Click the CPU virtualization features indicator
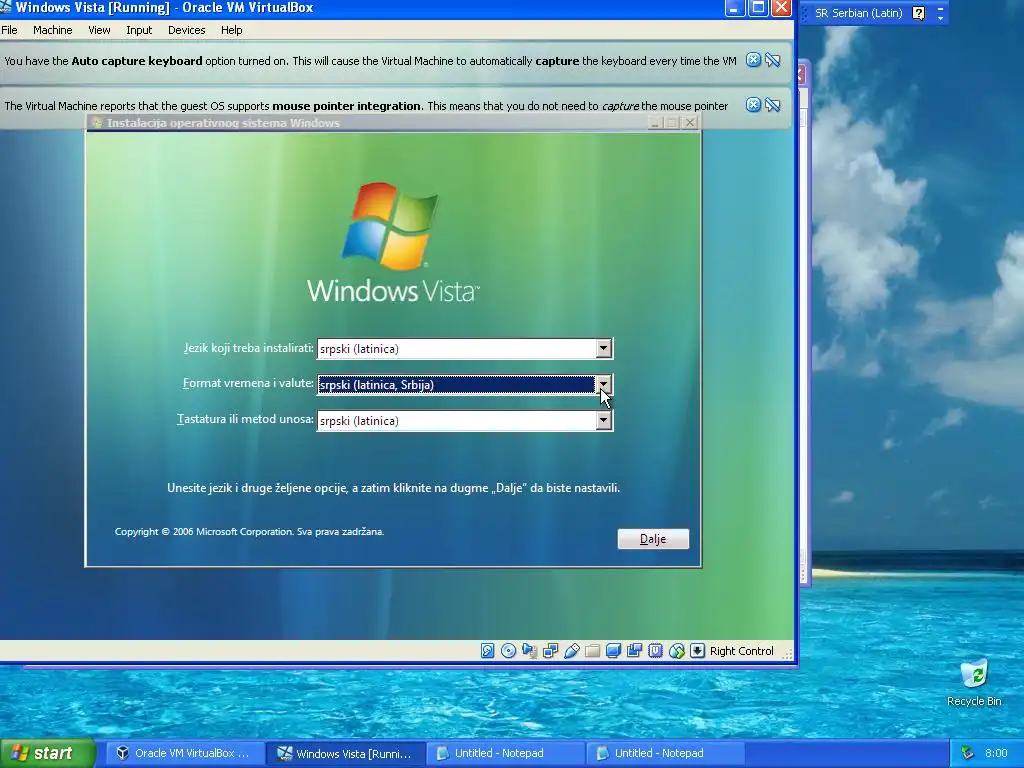 click(x=655, y=650)
